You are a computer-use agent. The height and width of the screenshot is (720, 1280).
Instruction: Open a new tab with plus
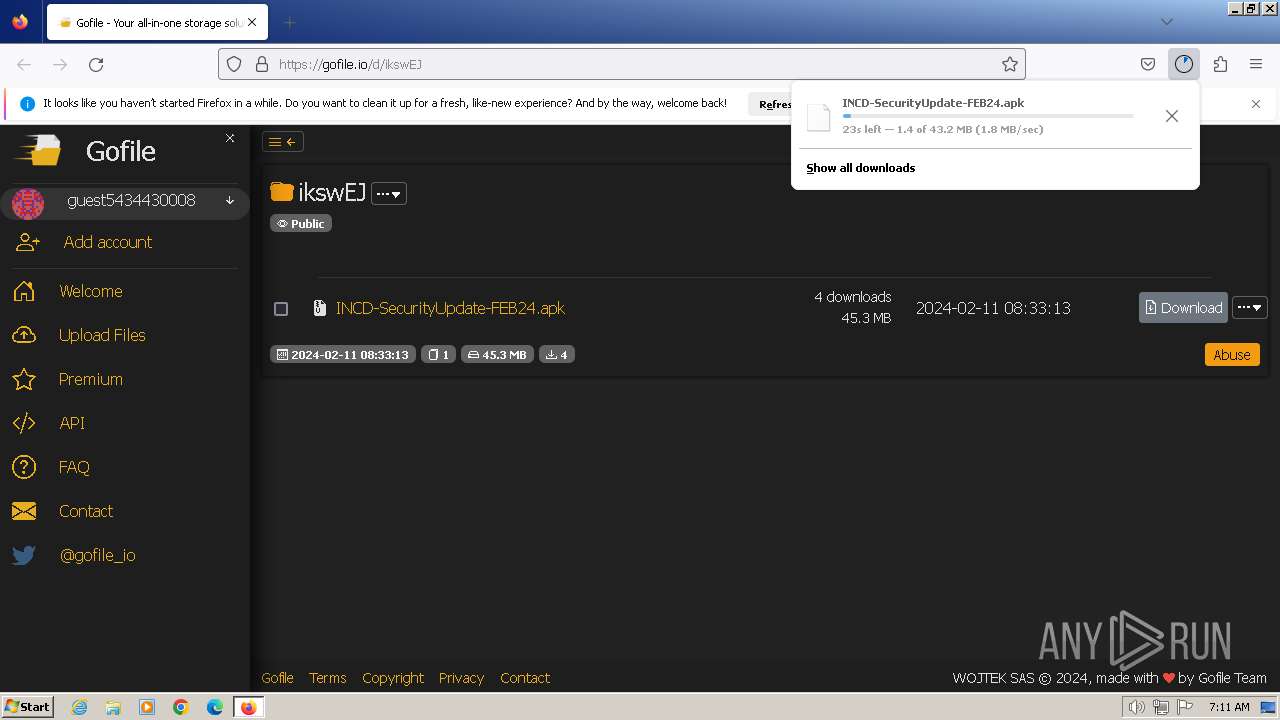click(x=289, y=22)
